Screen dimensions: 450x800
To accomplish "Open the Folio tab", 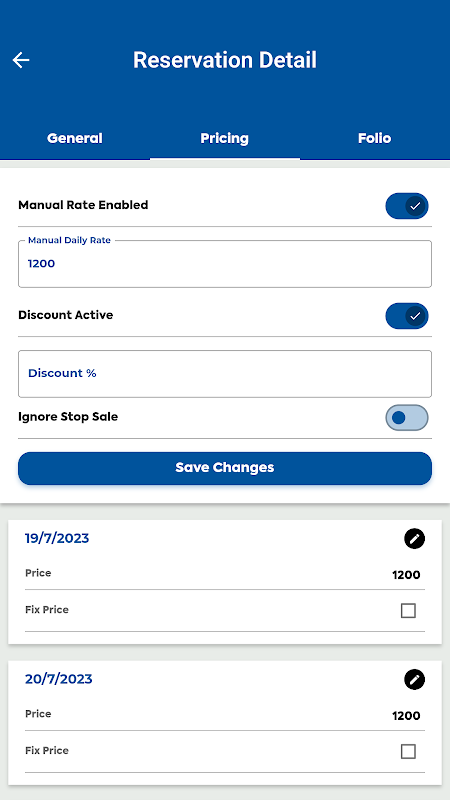I will coord(374,138).
